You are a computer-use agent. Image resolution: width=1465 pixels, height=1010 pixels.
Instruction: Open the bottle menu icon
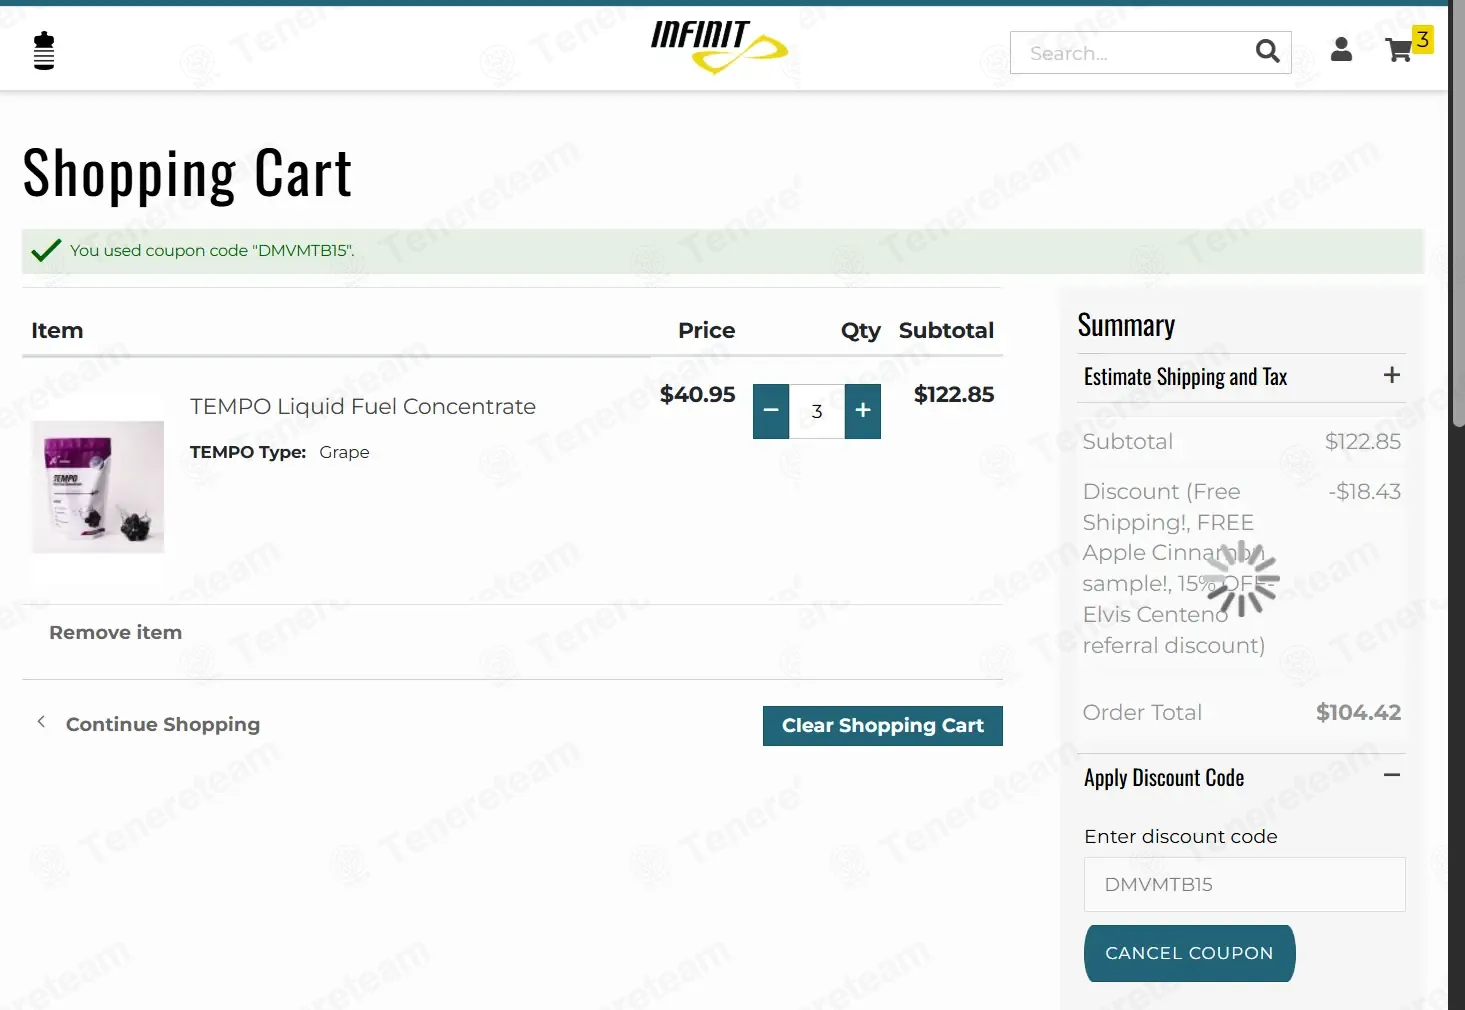[44, 51]
